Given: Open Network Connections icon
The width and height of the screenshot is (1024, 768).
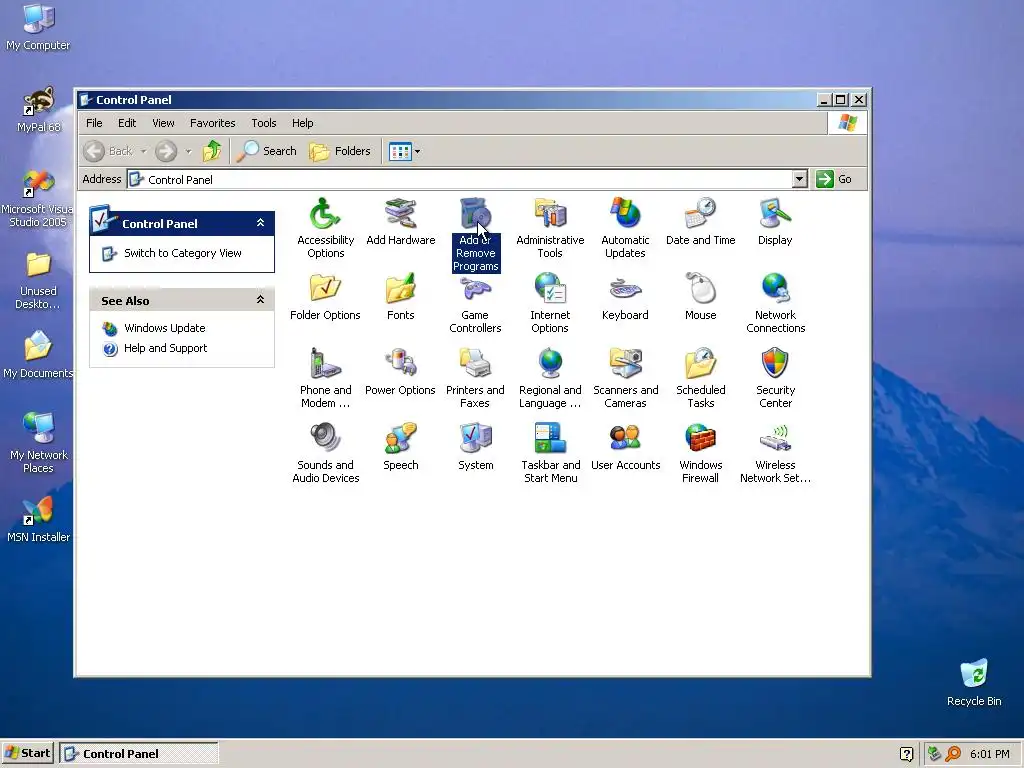Looking at the screenshot, I should tap(775, 303).
